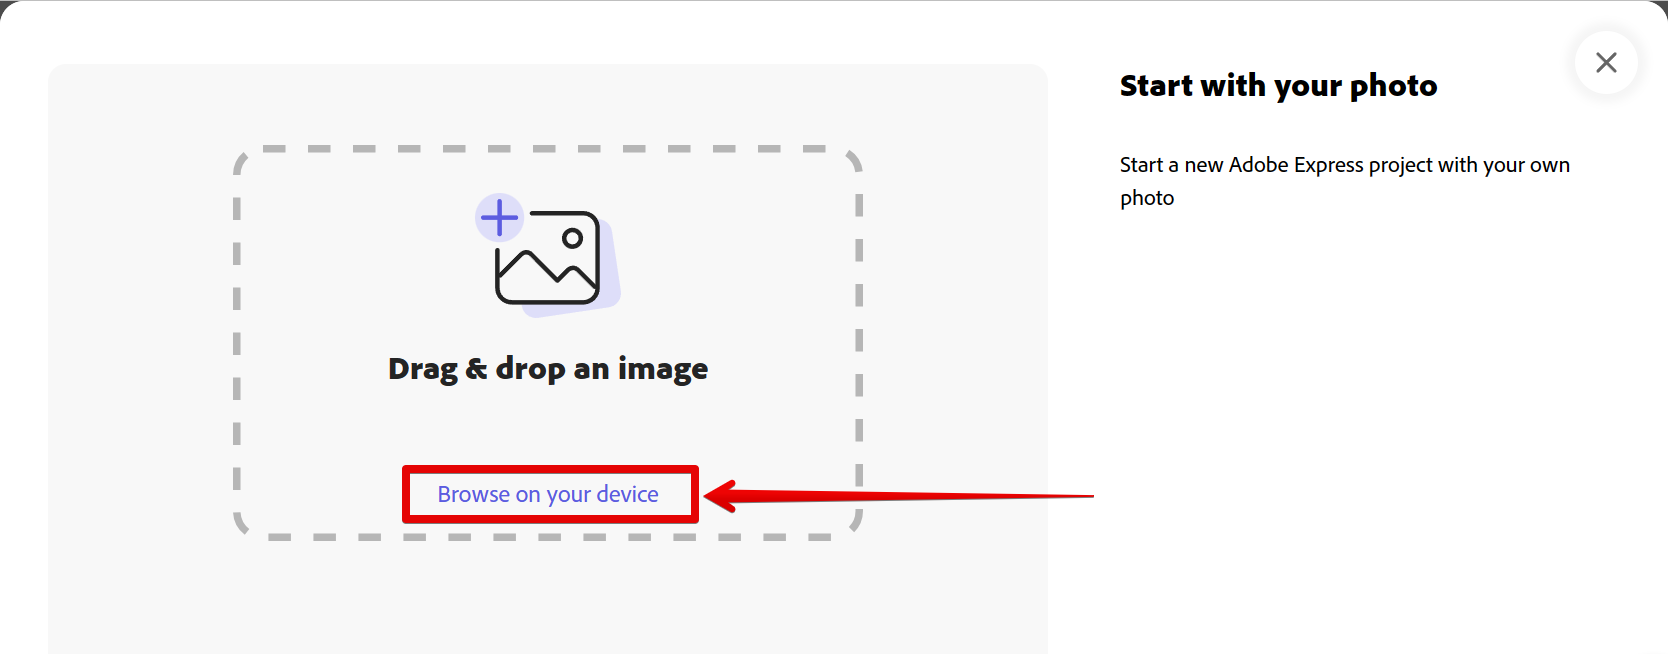Click the X icon in the round button
1668x654 pixels.
click(x=1606, y=62)
